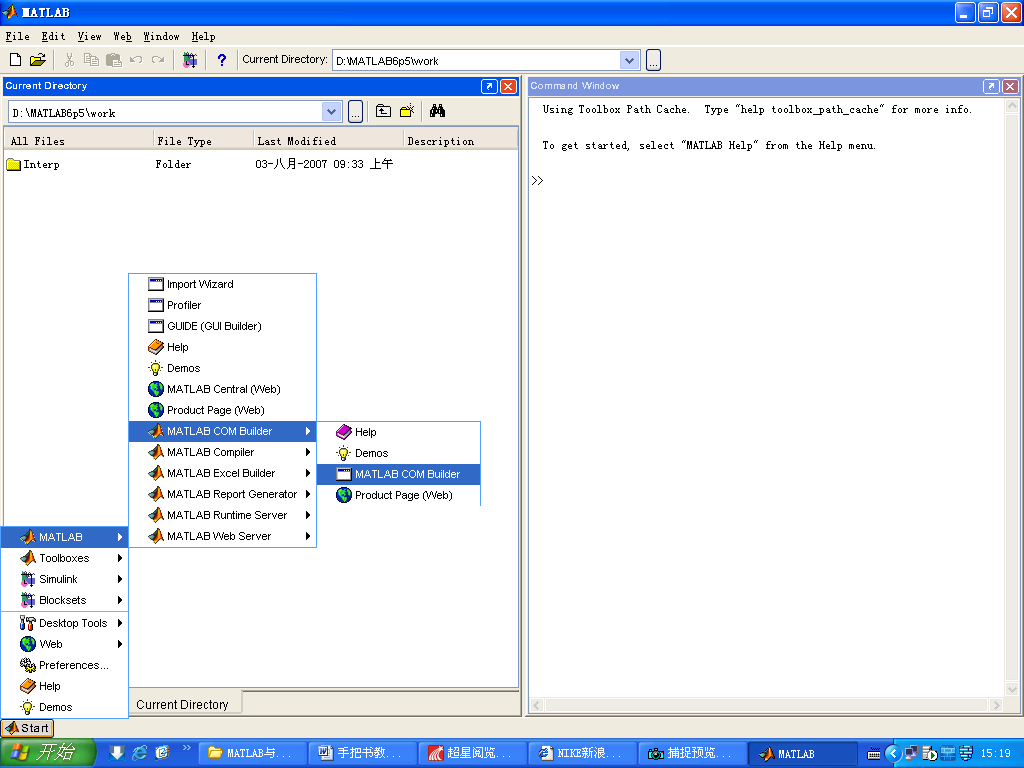Image resolution: width=1024 pixels, height=768 pixels.
Task: Click the New Folder icon in Current Directory panel
Action: tap(407, 111)
